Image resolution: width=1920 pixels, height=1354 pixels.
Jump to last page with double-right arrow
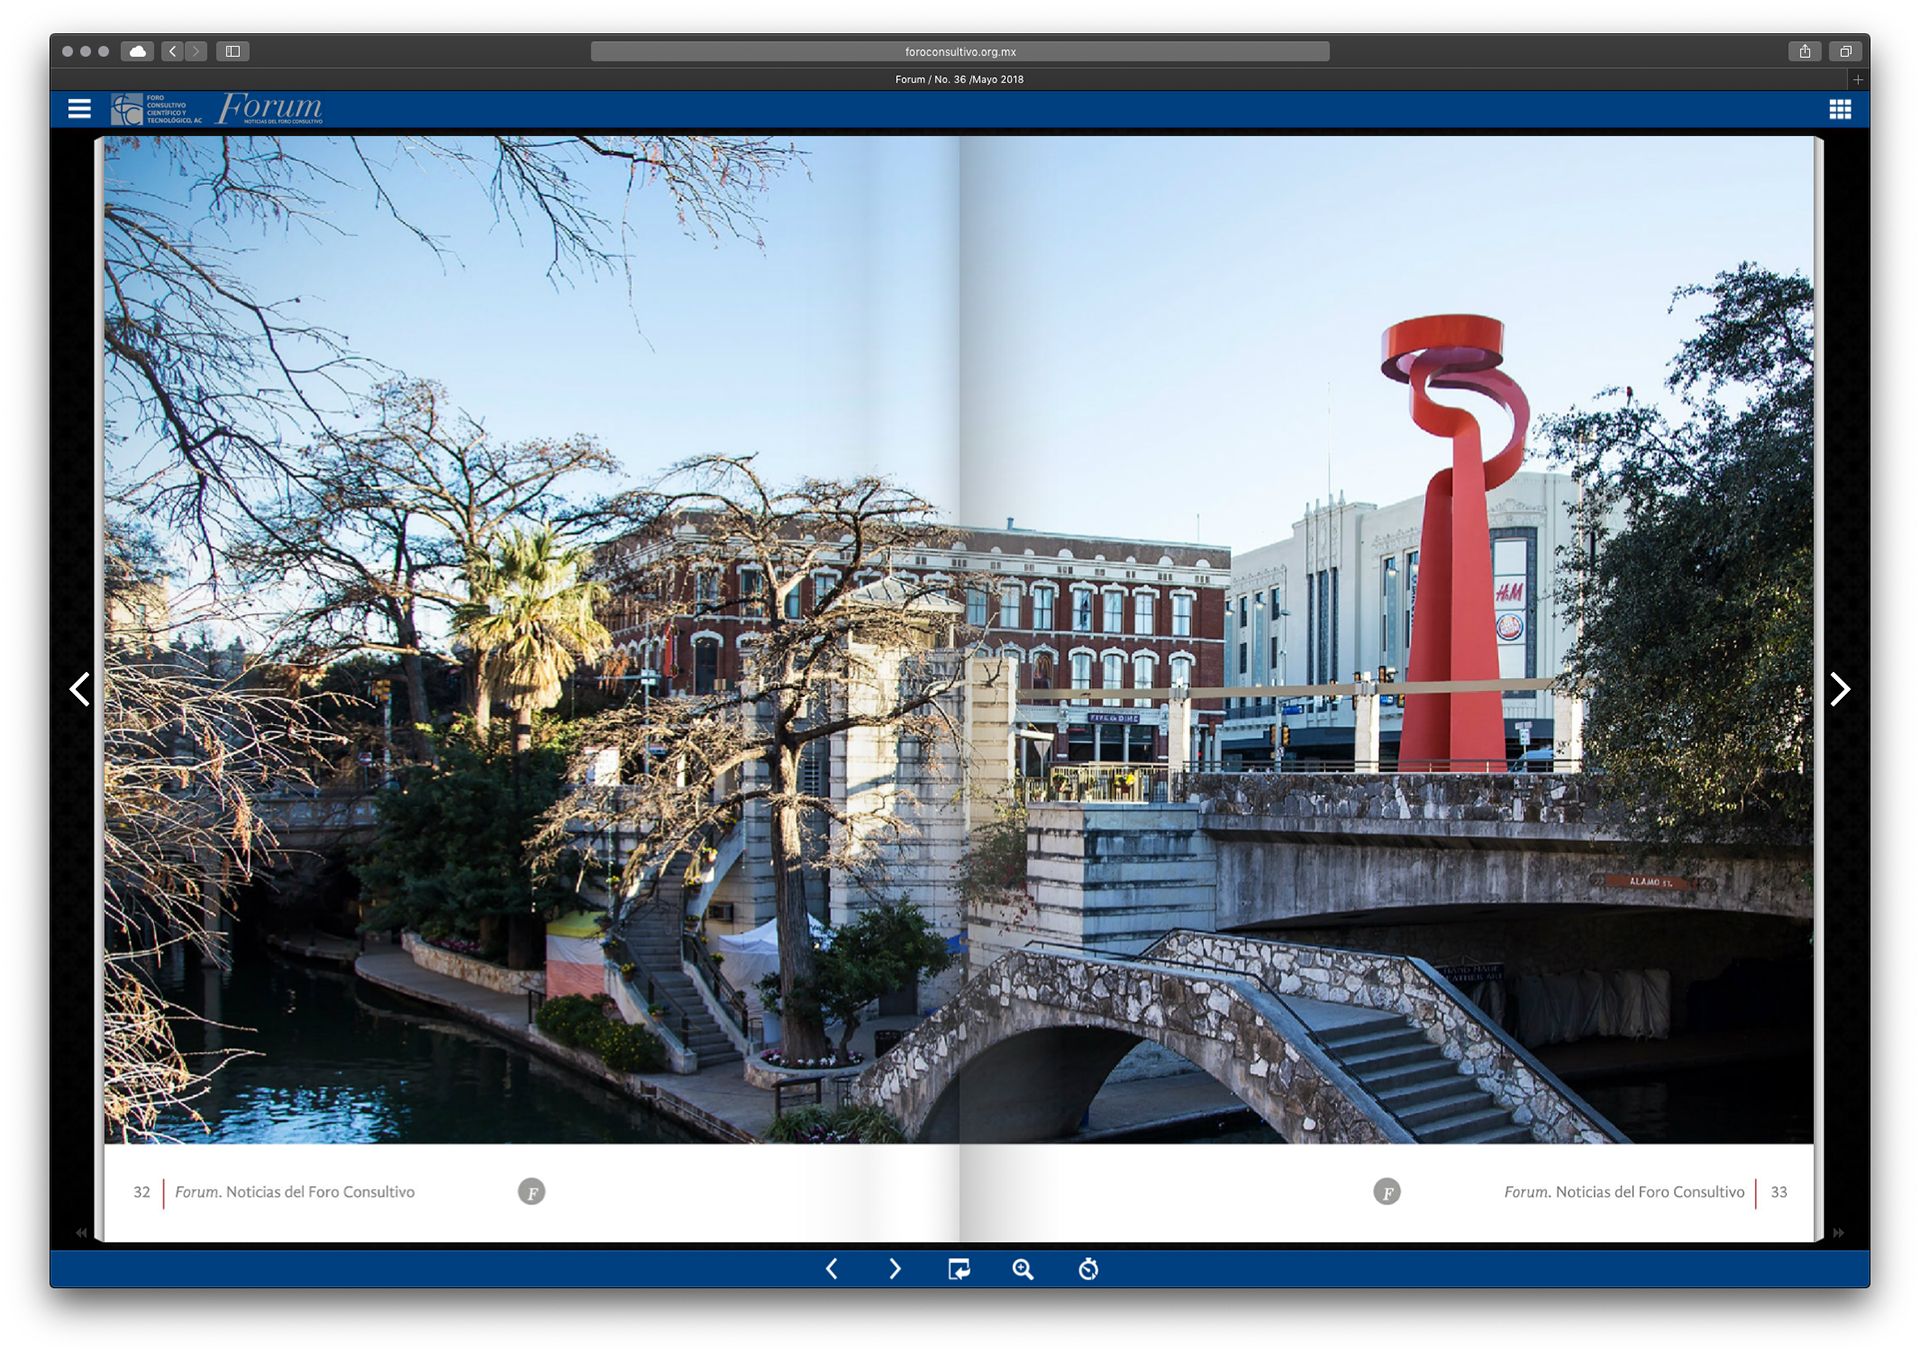coord(1838,1233)
